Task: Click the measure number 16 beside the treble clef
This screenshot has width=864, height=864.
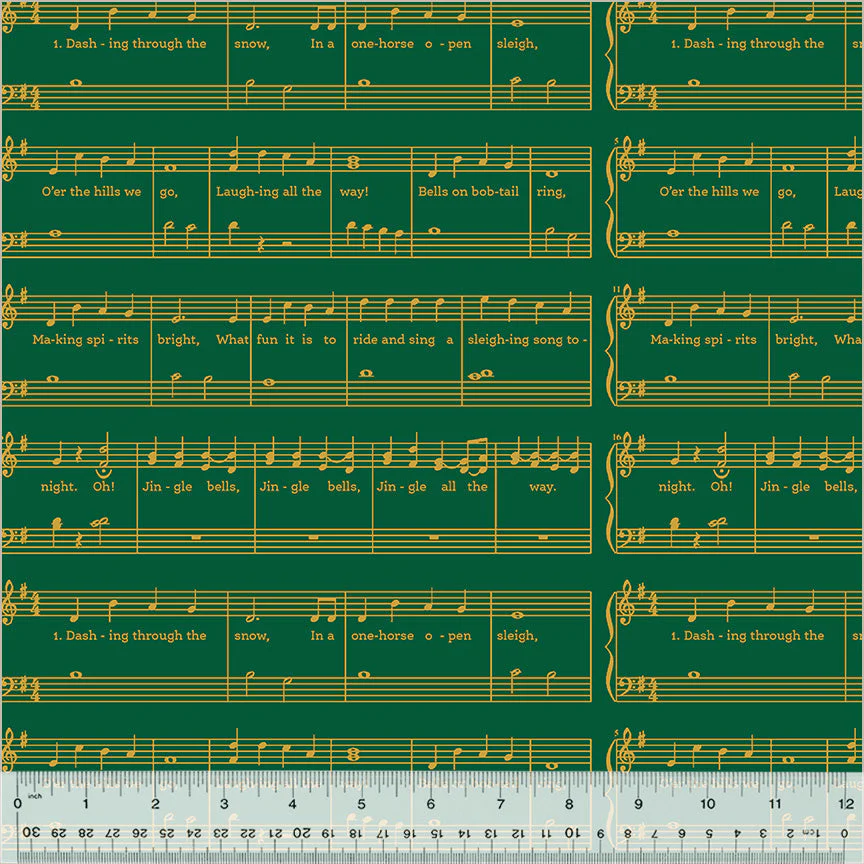Action: point(617,437)
